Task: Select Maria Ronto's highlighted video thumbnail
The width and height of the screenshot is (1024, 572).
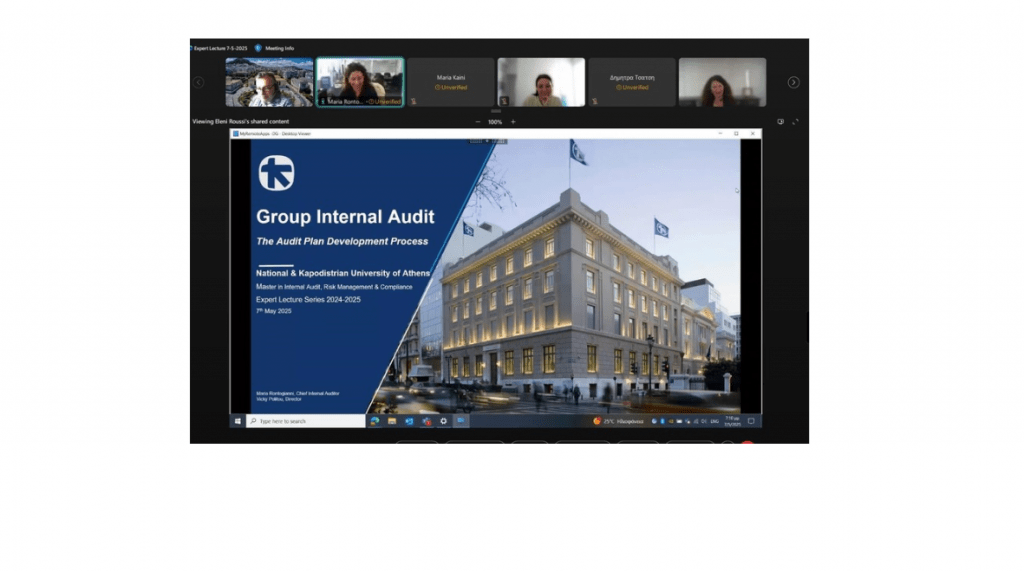Action: point(360,82)
